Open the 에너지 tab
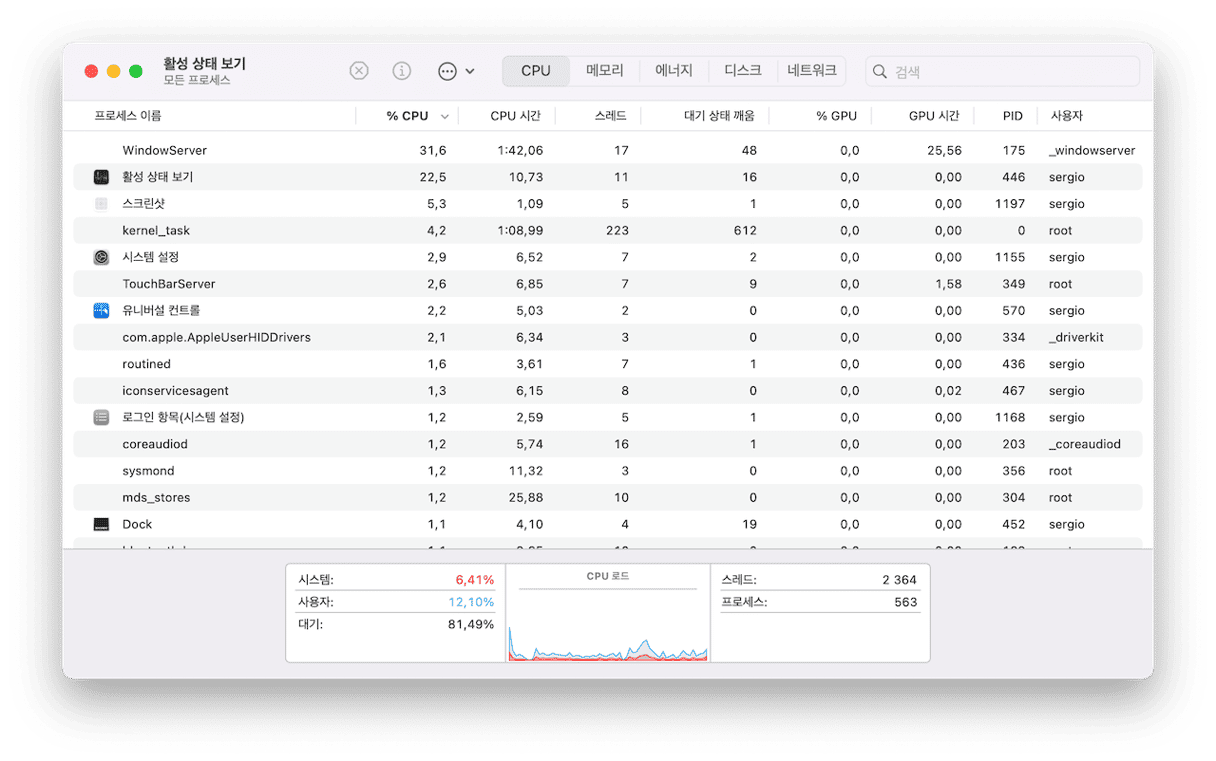 (x=674, y=71)
